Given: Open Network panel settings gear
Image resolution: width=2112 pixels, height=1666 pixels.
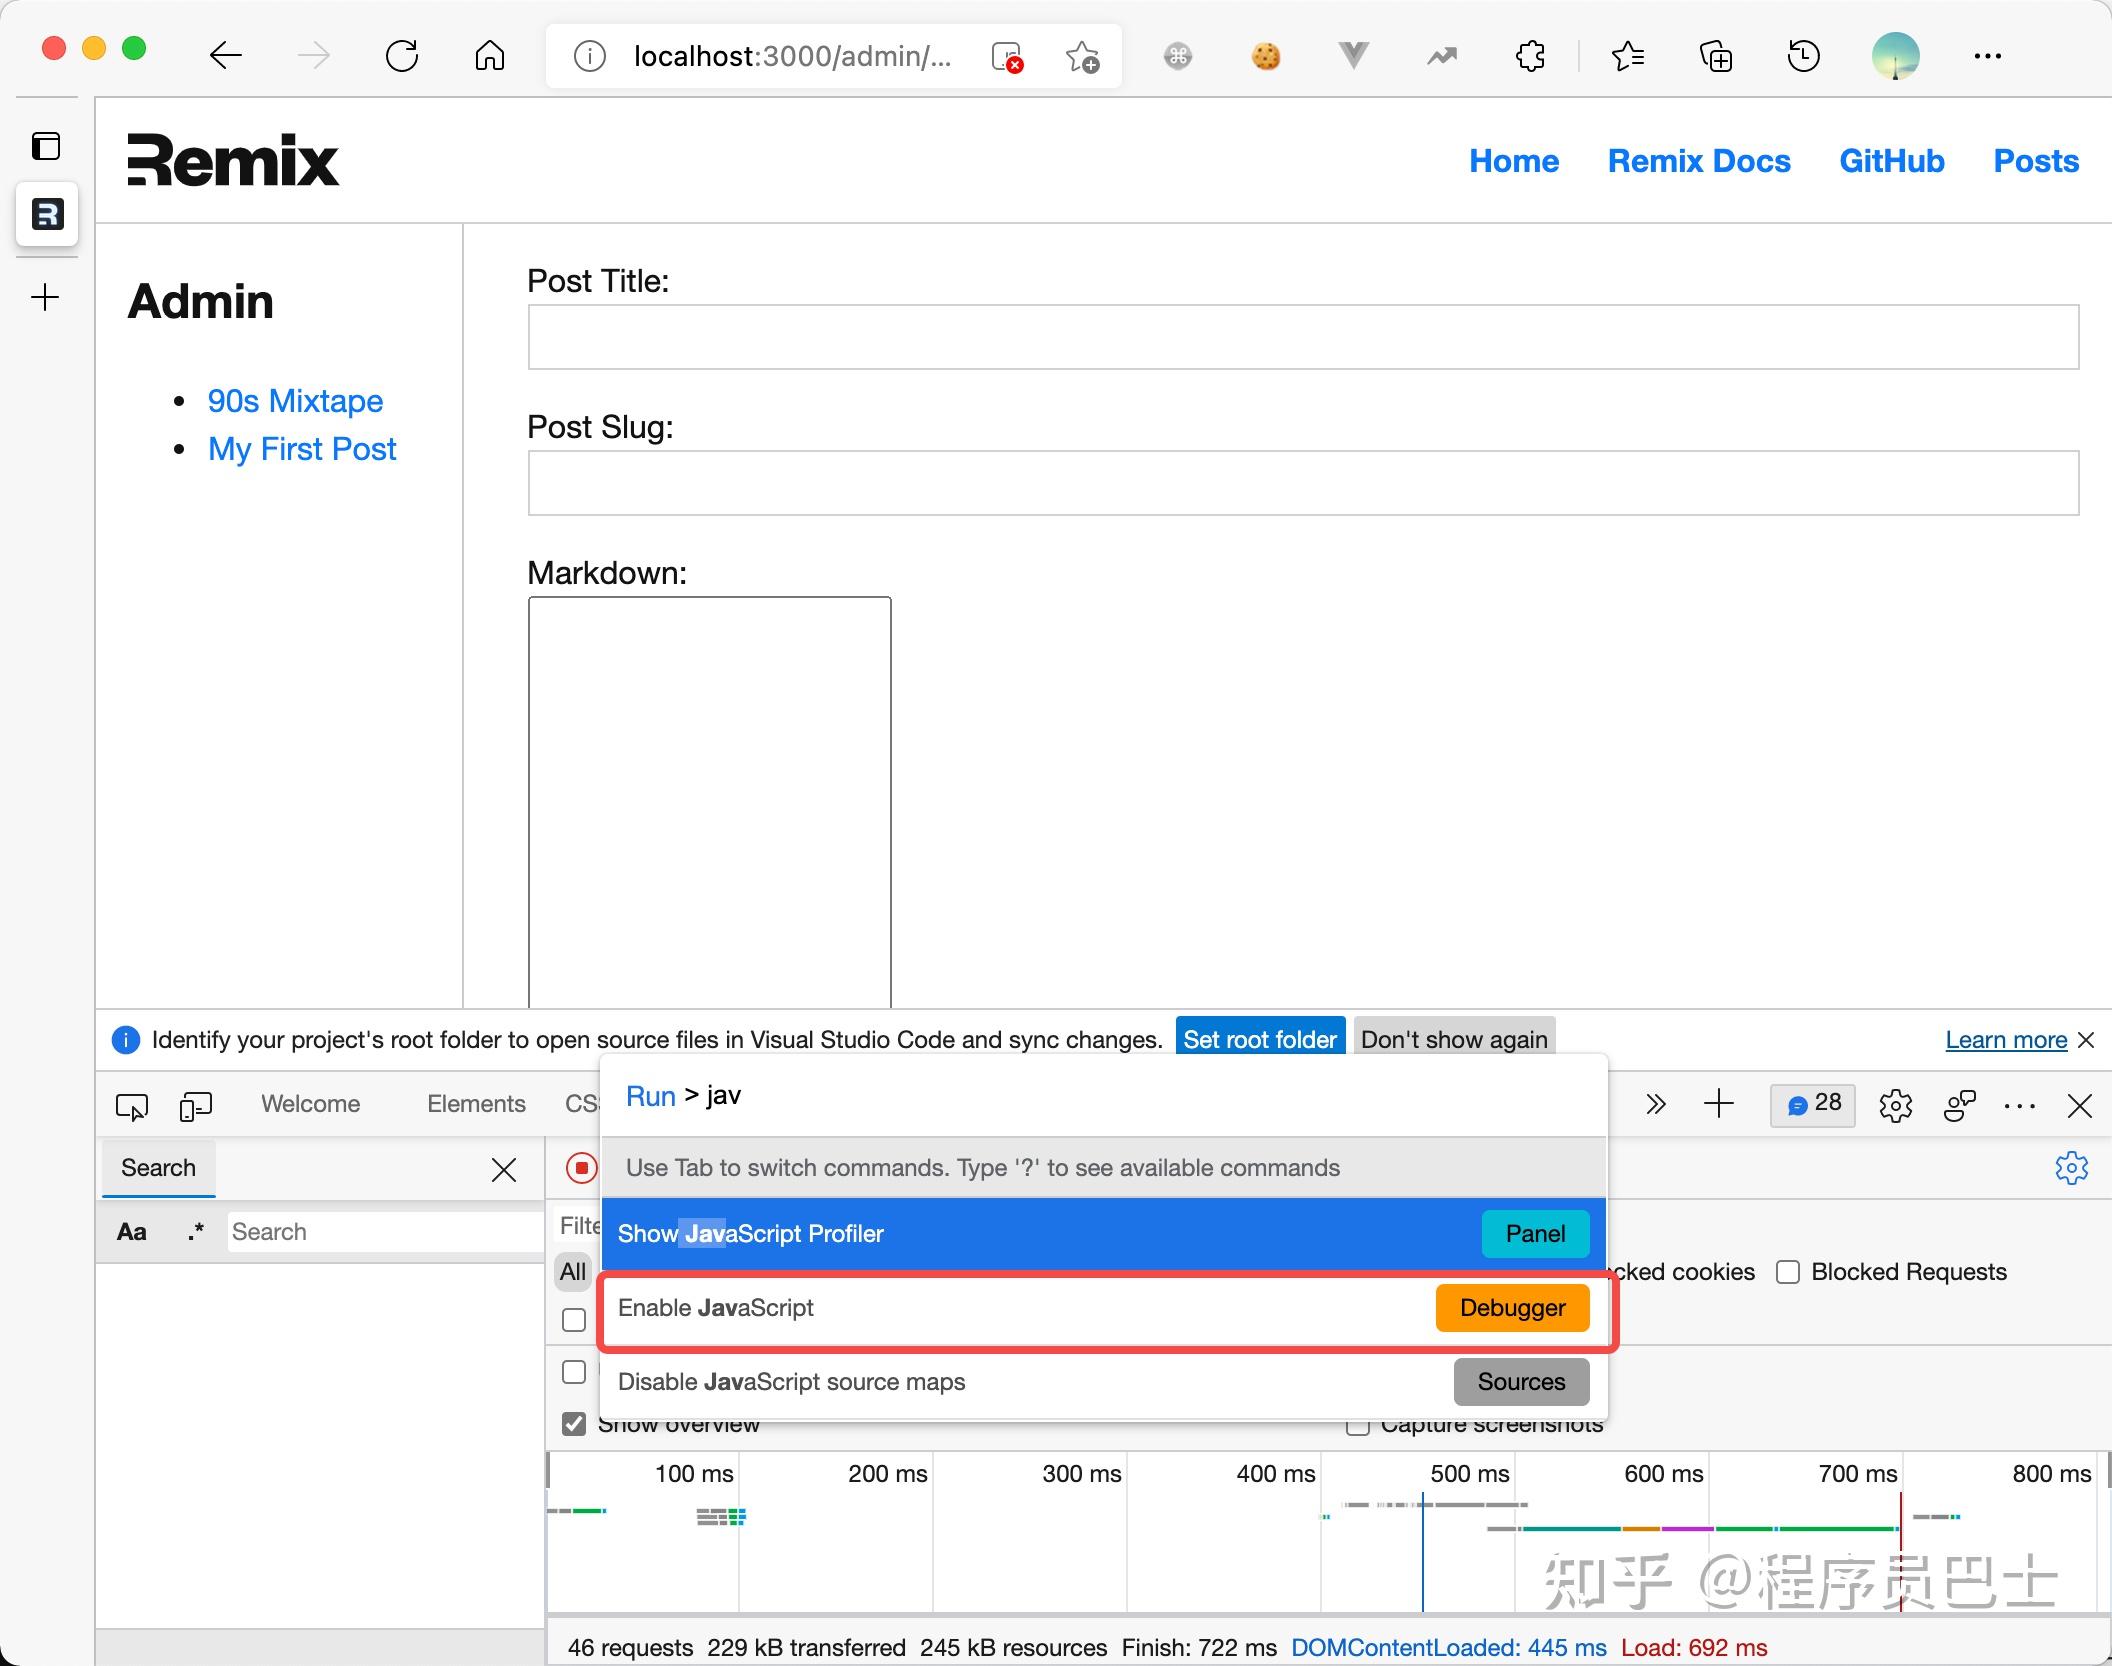Looking at the screenshot, I should coord(2071,1167).
